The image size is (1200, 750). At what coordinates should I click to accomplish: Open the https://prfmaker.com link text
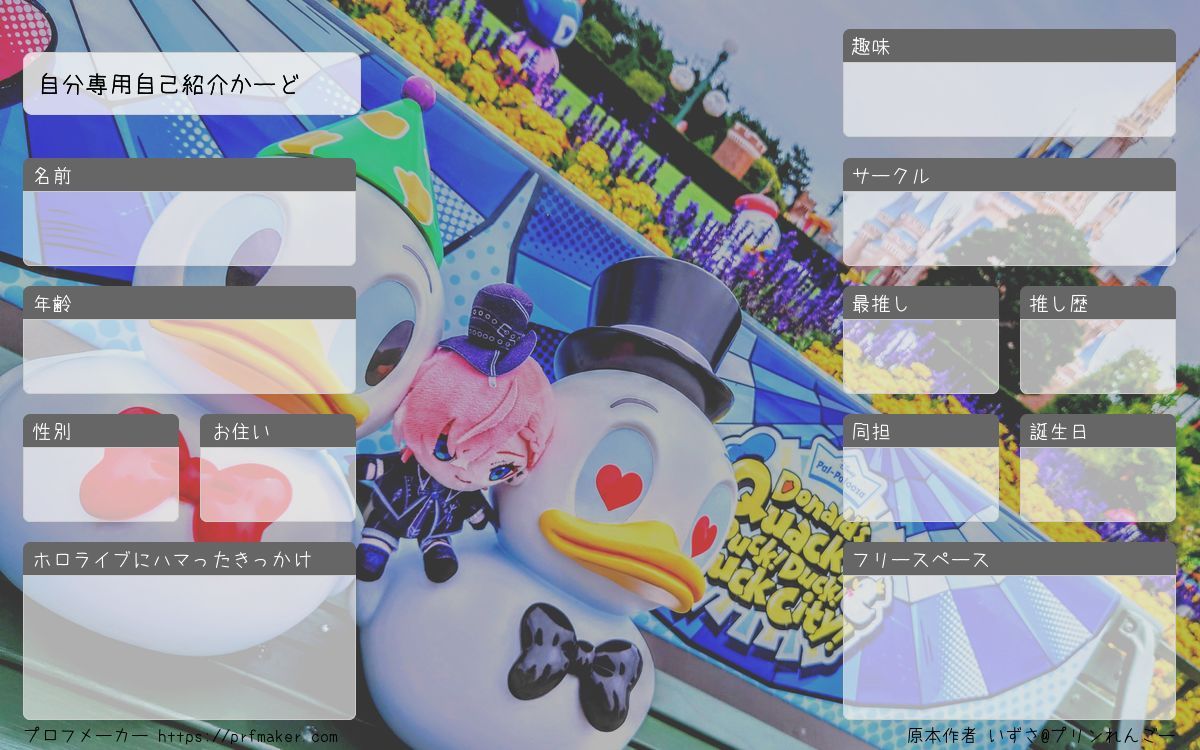click(x=248, y=737)
